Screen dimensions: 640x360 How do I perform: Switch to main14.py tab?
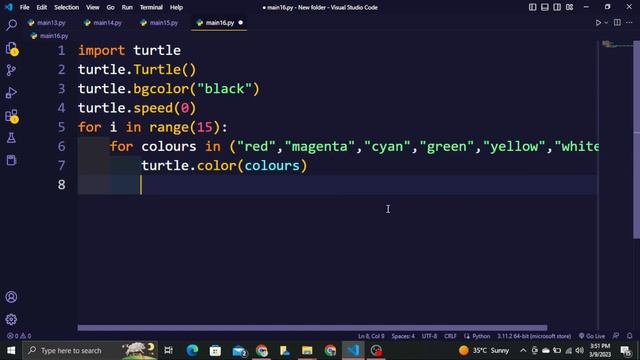103,23
